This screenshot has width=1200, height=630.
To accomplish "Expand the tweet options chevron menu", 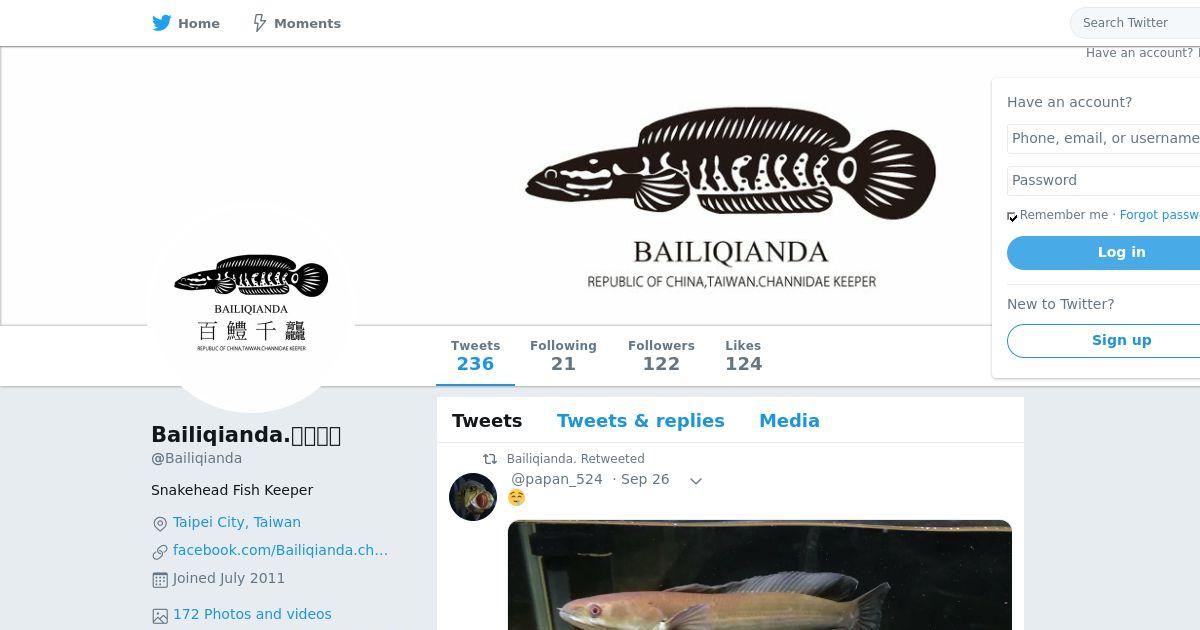I will pos(696,481).
